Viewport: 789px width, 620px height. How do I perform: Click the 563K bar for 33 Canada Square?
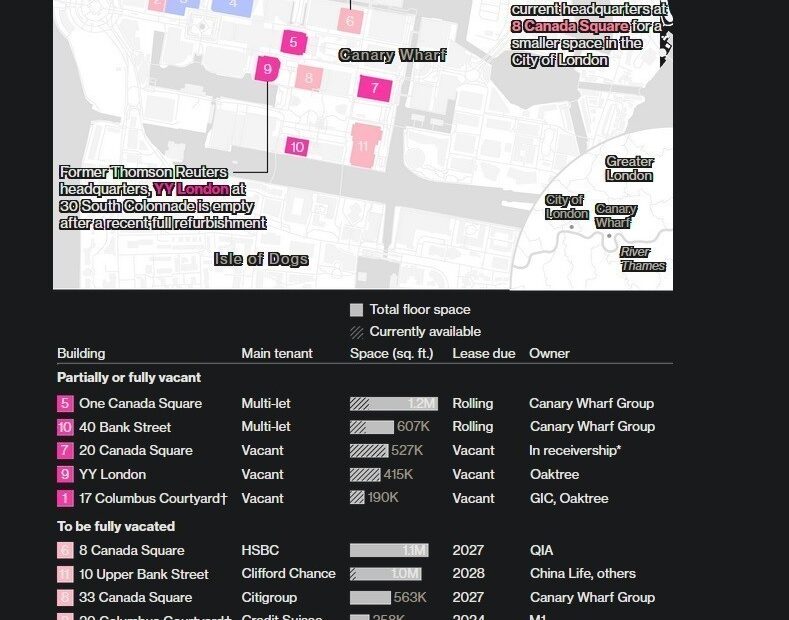point(370,597)
